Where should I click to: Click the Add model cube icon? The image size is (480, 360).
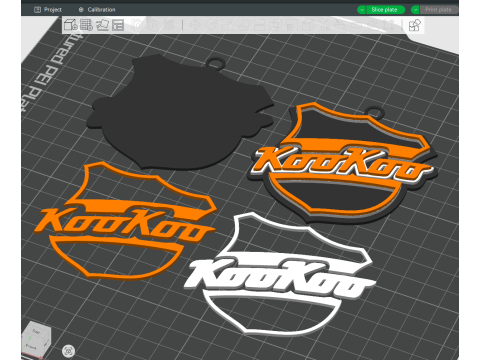point(70,25)
